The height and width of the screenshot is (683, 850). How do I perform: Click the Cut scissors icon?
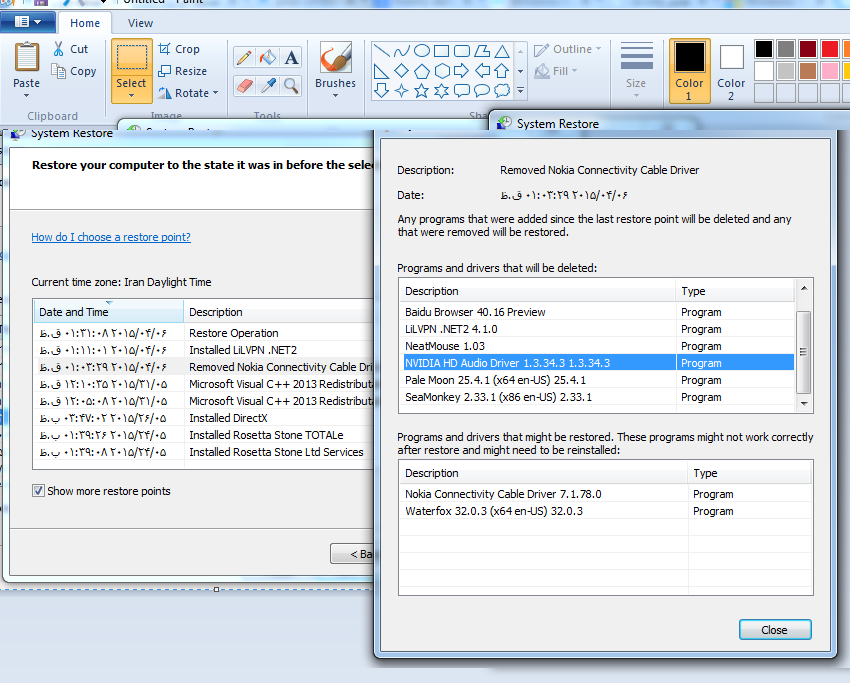pos(59,49)
